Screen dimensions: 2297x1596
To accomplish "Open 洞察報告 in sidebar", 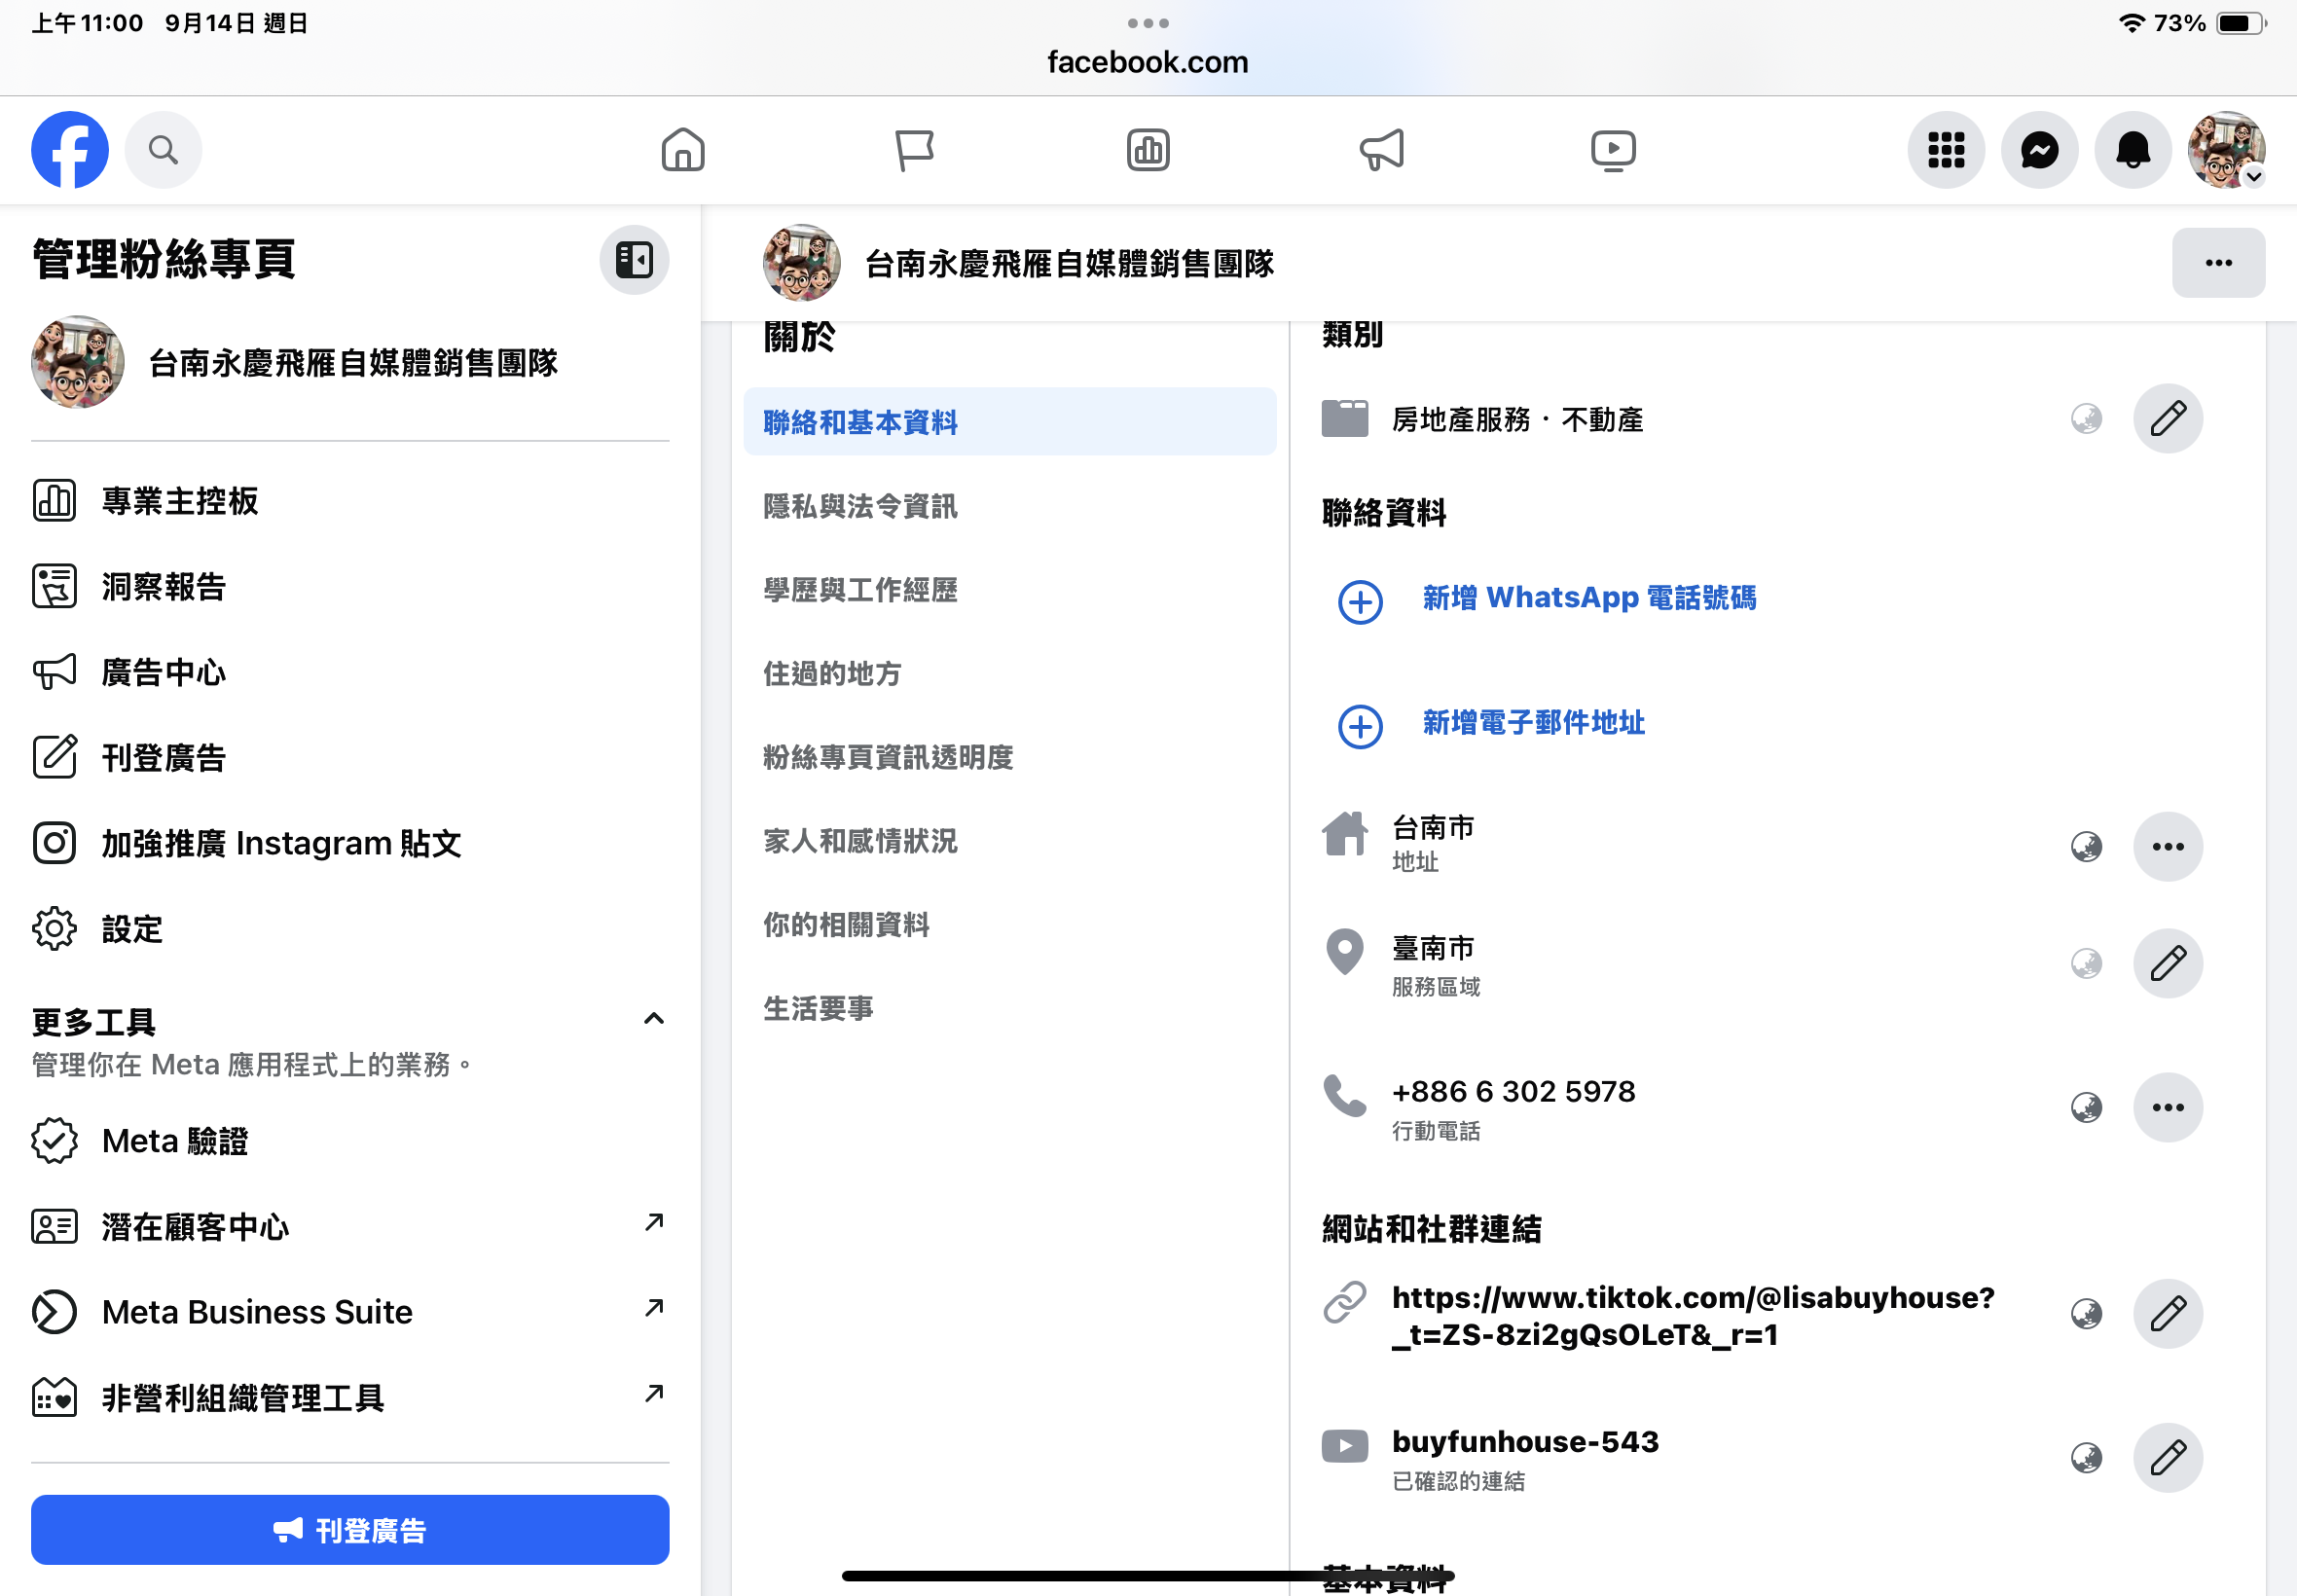I will [x=163, y=587].
